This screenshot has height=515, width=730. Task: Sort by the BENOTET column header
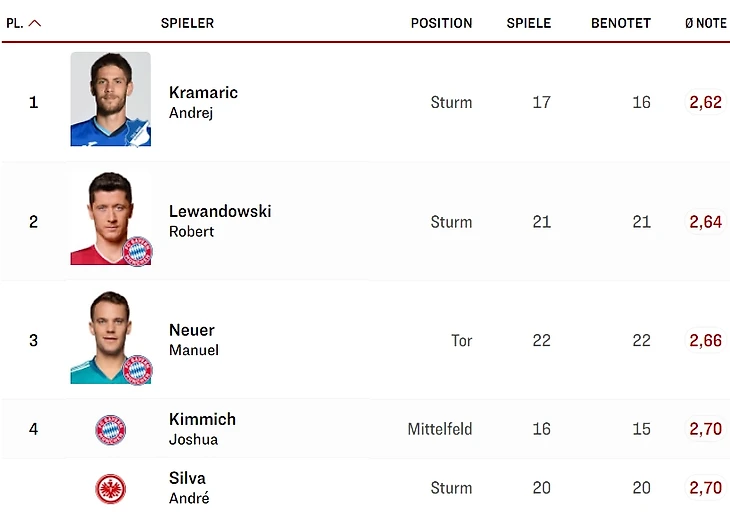[x=620, y=23]
